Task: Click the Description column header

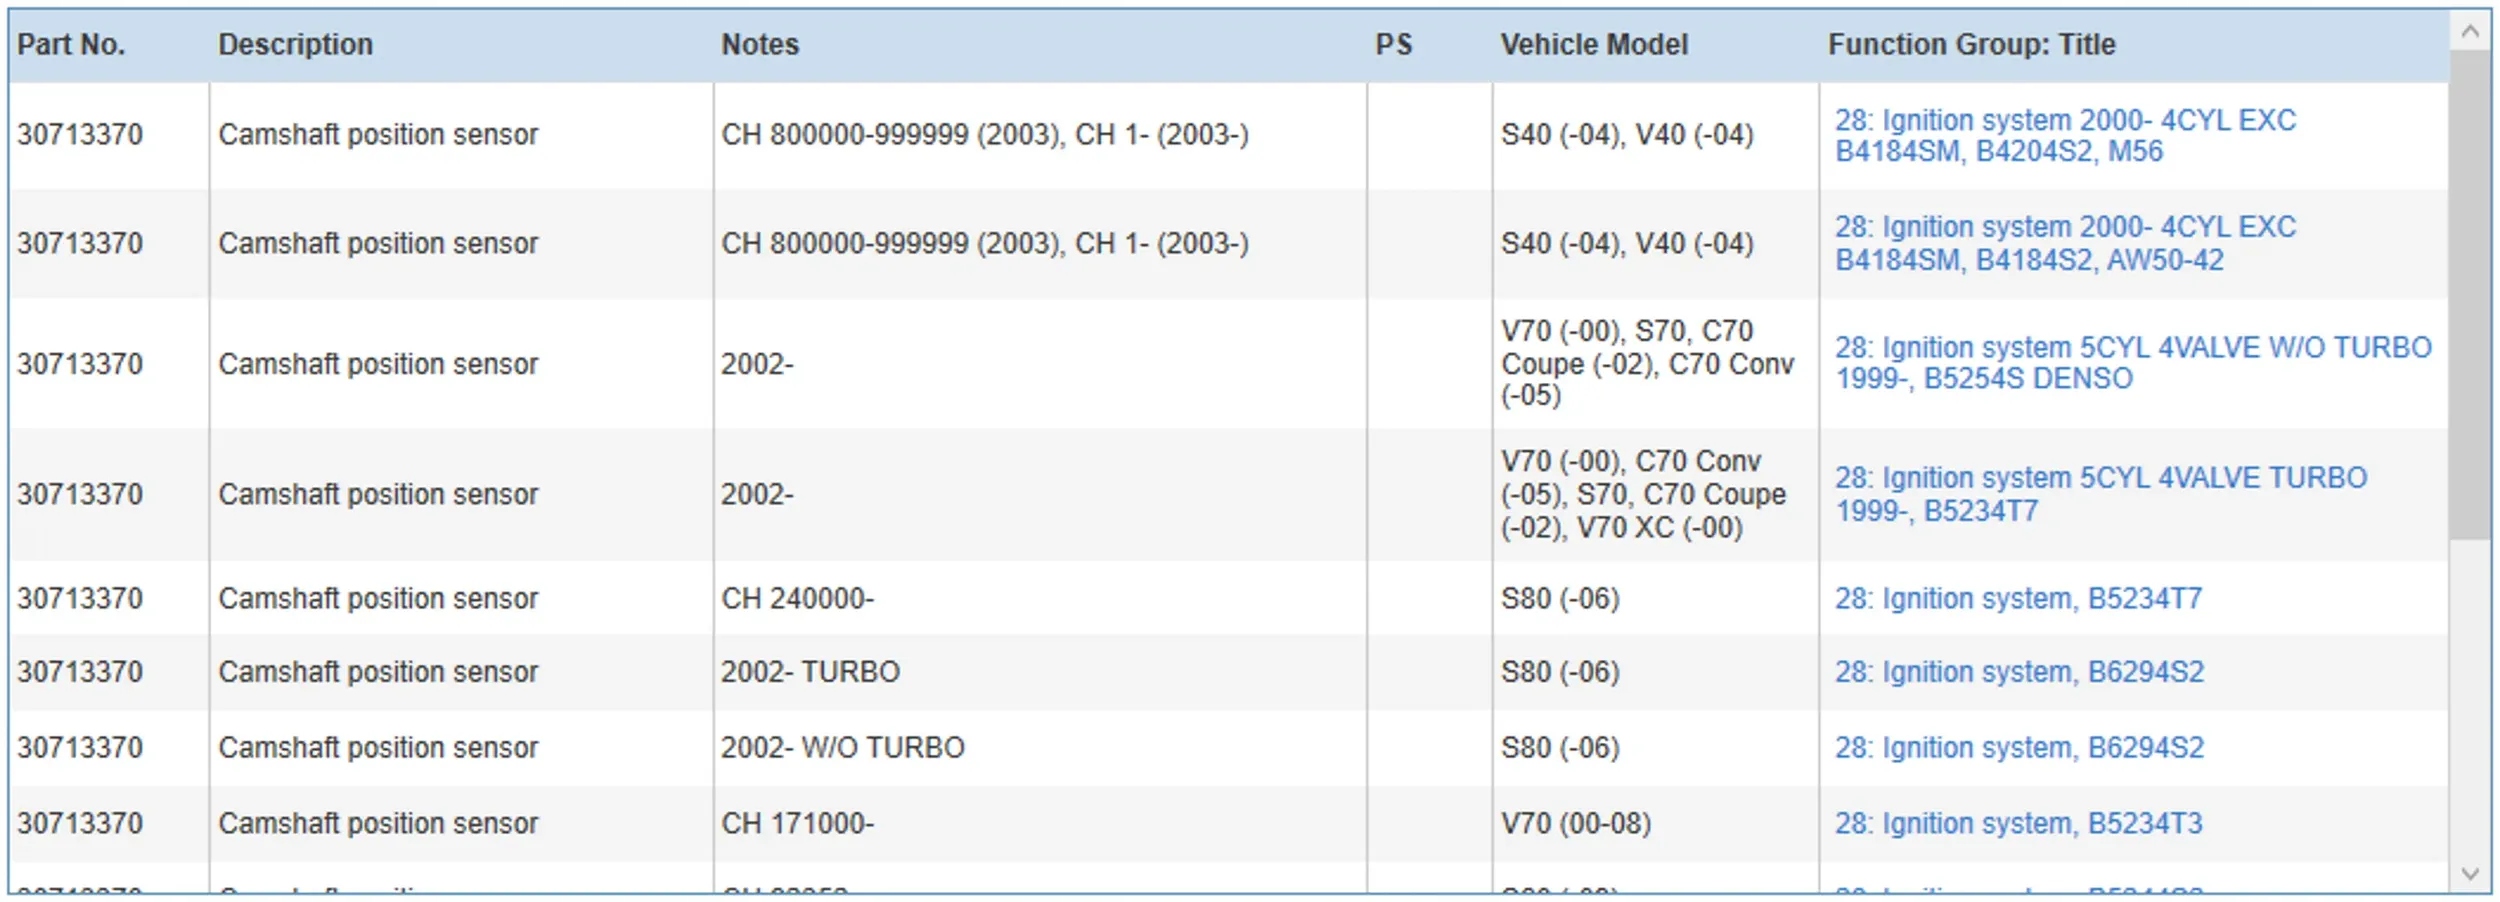Action: click(x=295, y=45)
